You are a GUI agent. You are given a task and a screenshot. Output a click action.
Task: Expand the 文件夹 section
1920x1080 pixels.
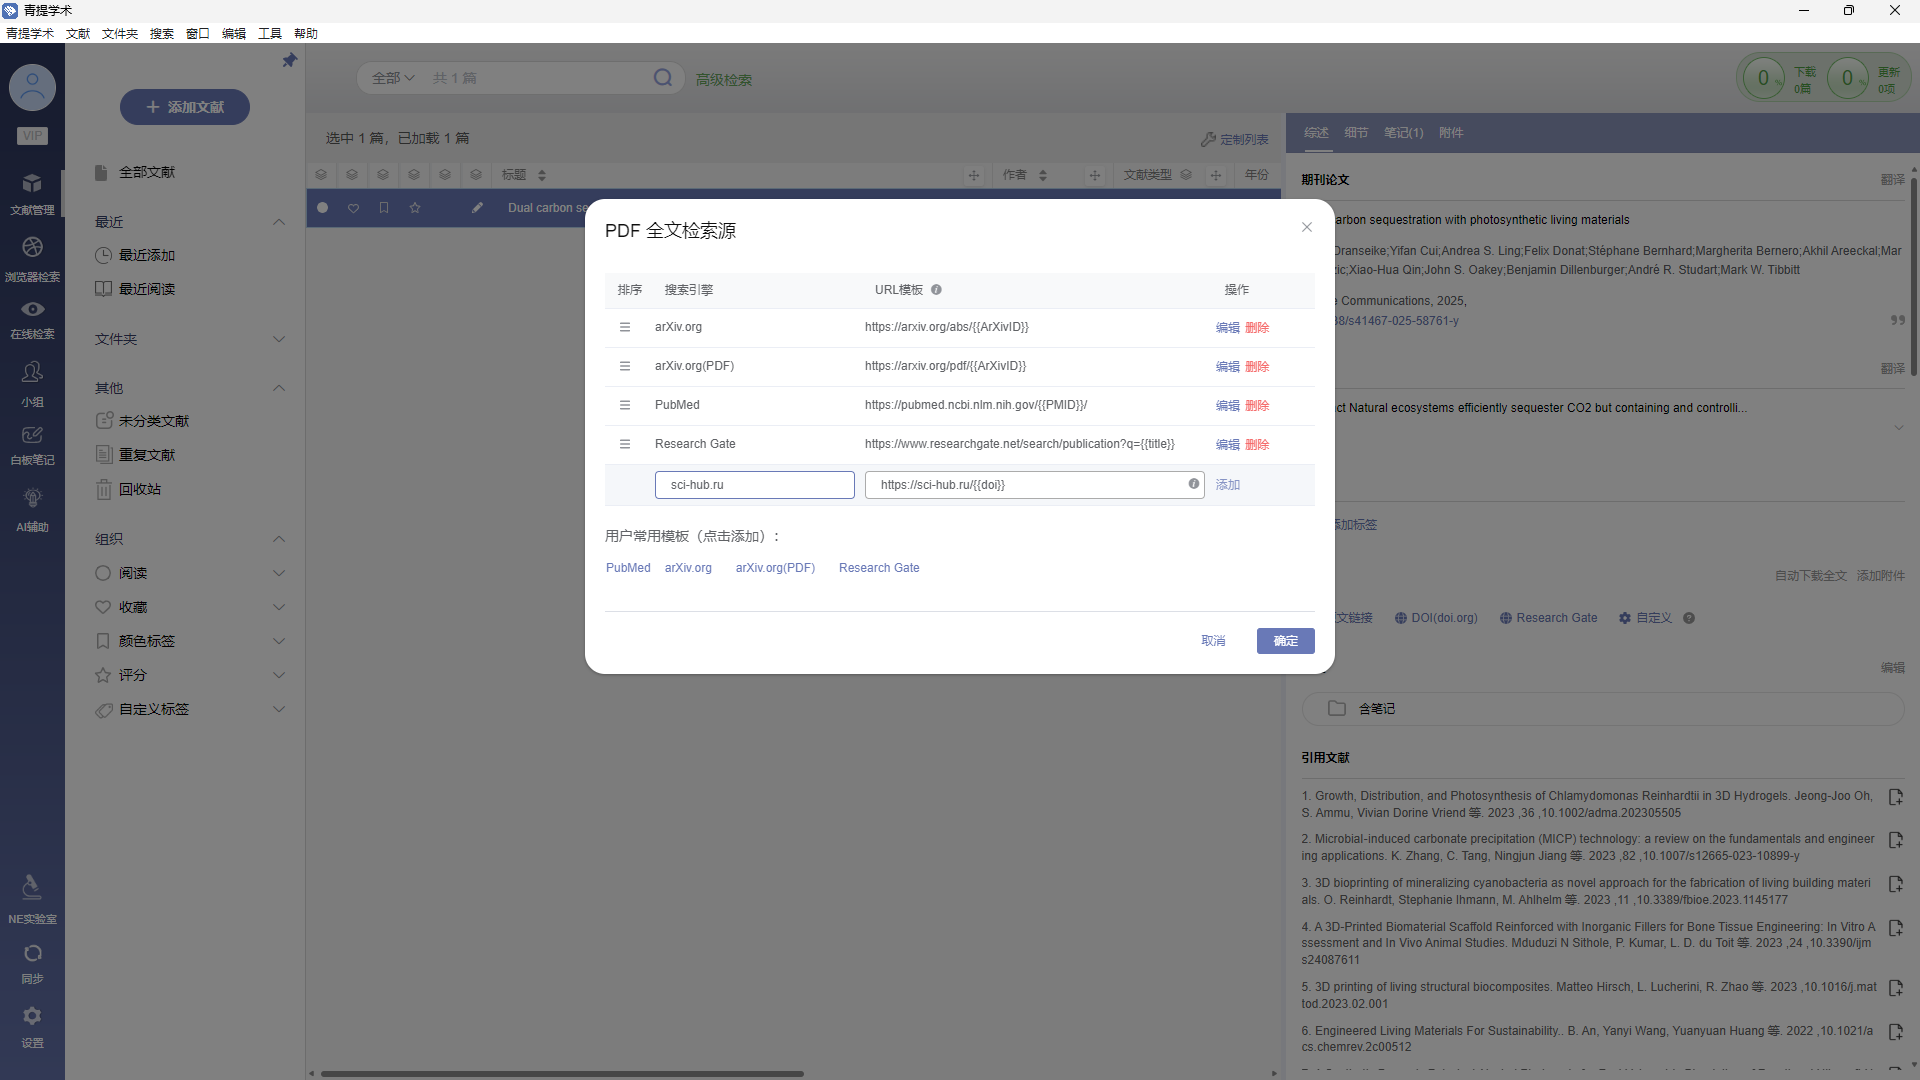coord(279,339)
